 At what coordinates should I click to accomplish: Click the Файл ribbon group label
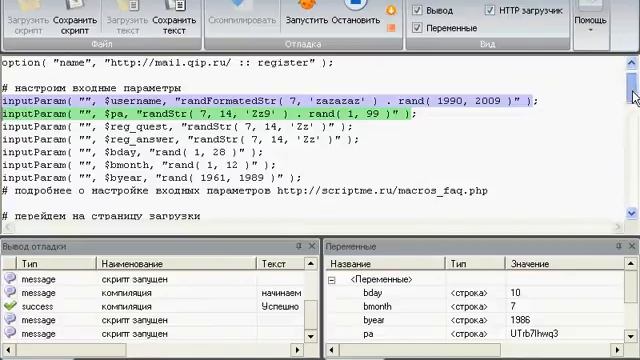tap(102, 44)
